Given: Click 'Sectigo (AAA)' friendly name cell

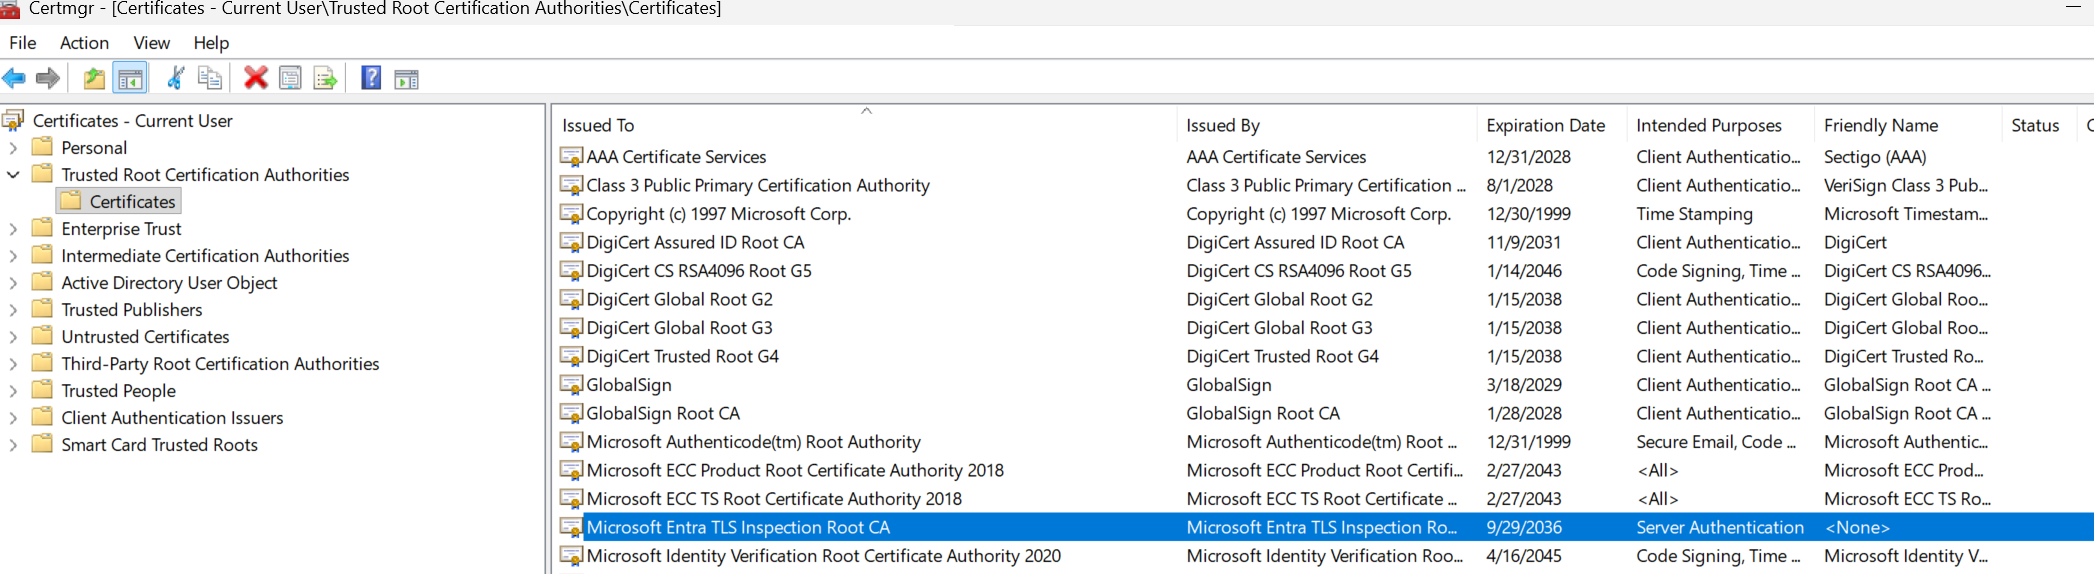Looking at the screenshot, I should point(1875,157).
